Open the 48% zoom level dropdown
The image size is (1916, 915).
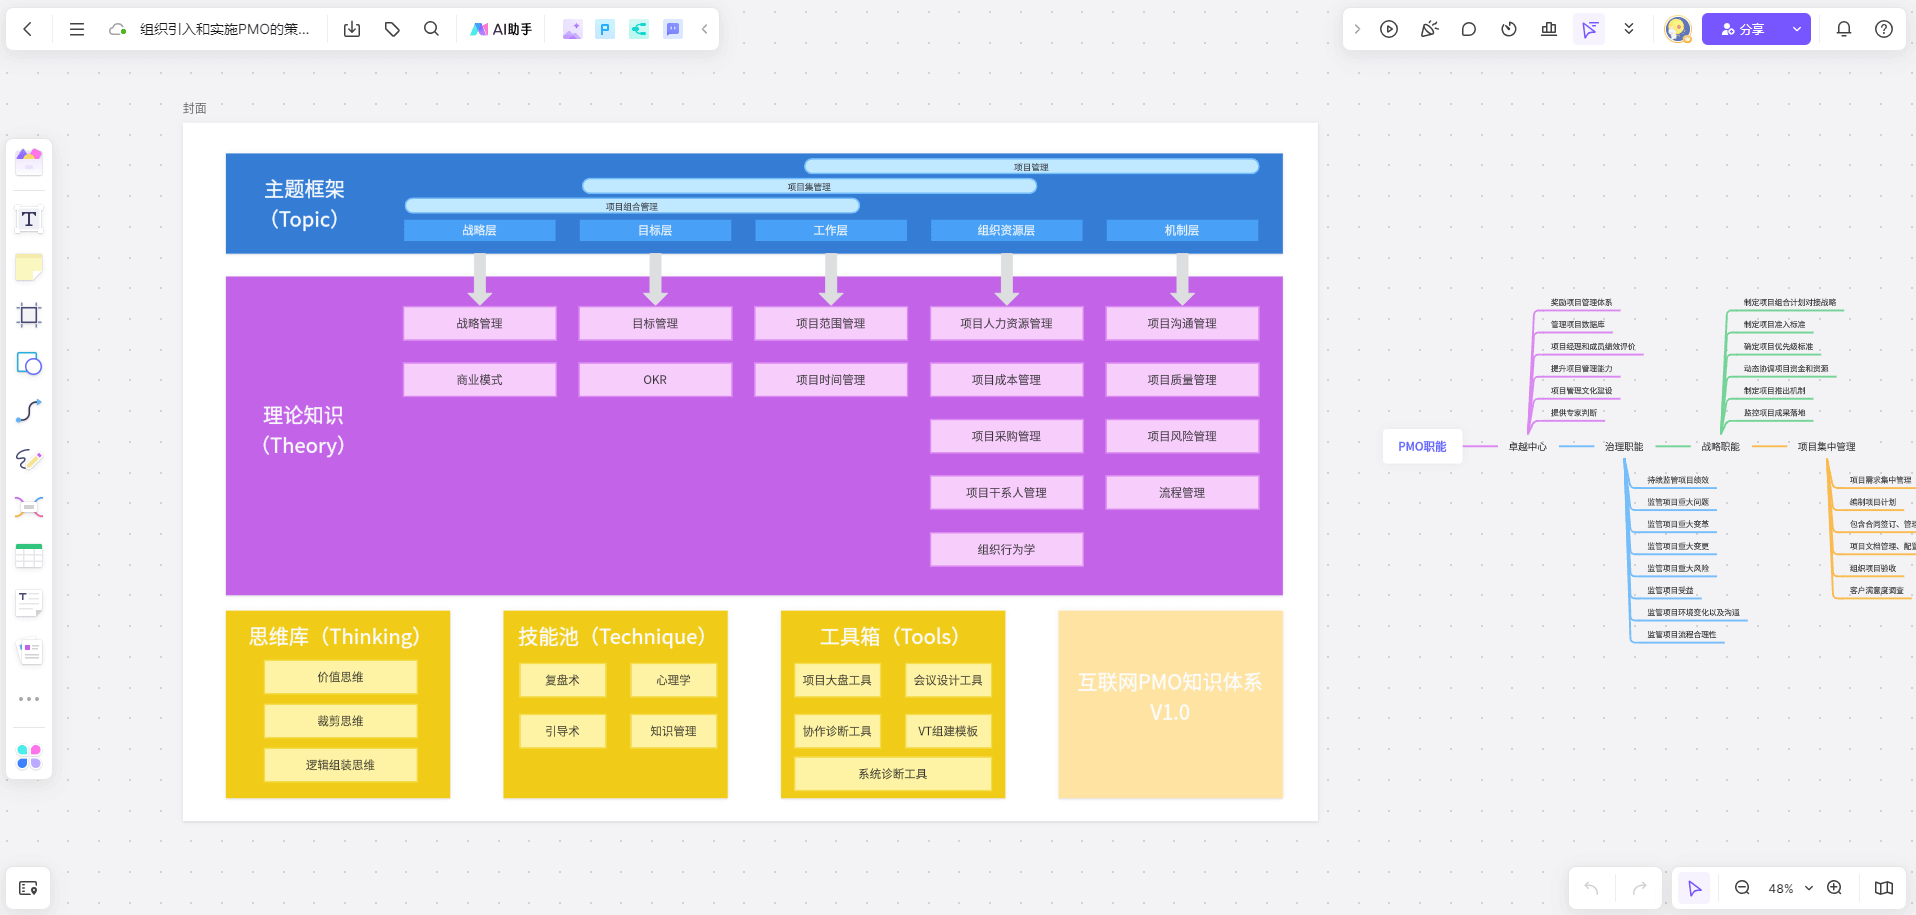1790,888
